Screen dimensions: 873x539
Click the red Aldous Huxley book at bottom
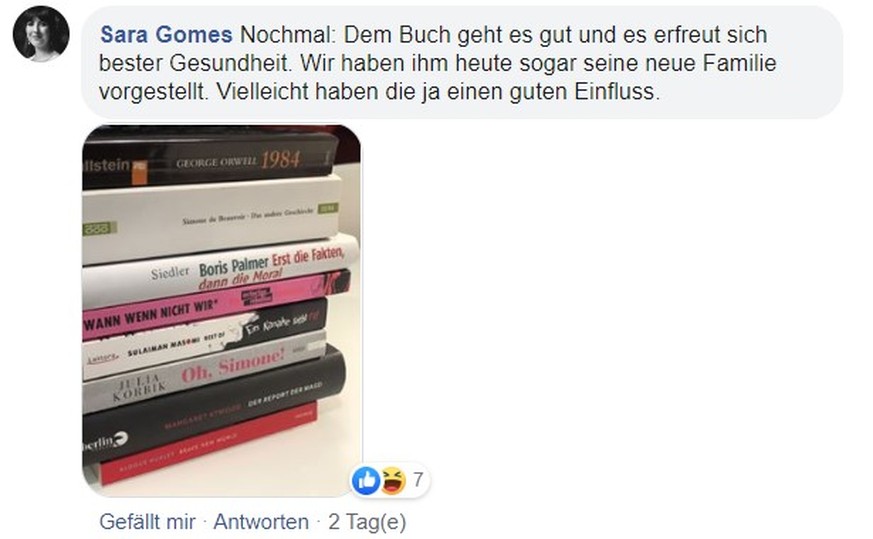[208, 442]
